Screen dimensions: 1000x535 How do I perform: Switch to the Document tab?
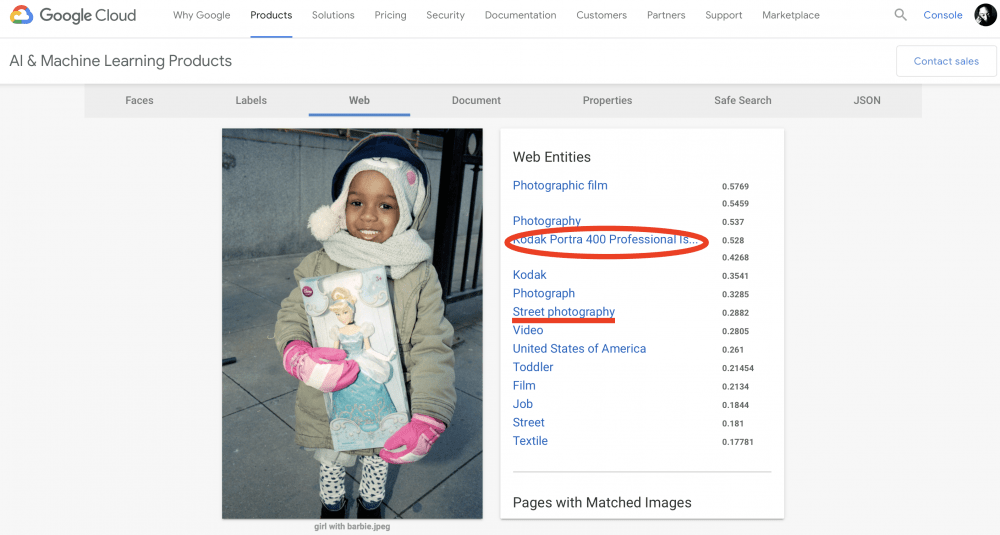476,100
